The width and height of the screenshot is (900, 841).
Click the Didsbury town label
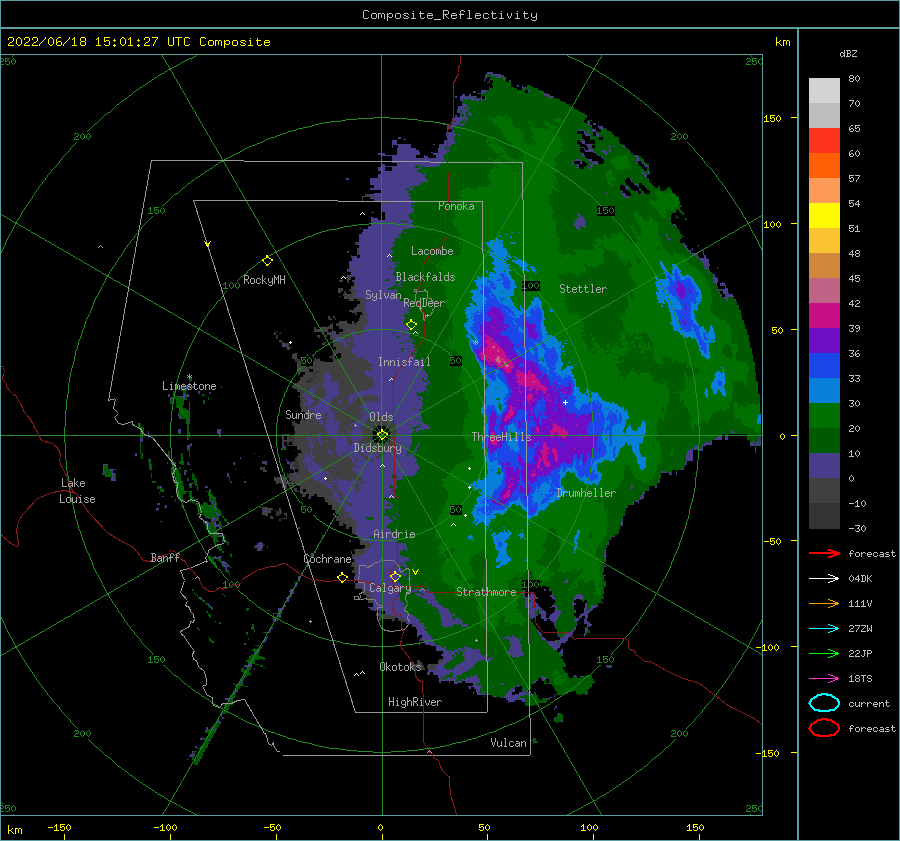click(x=377, y=448)
